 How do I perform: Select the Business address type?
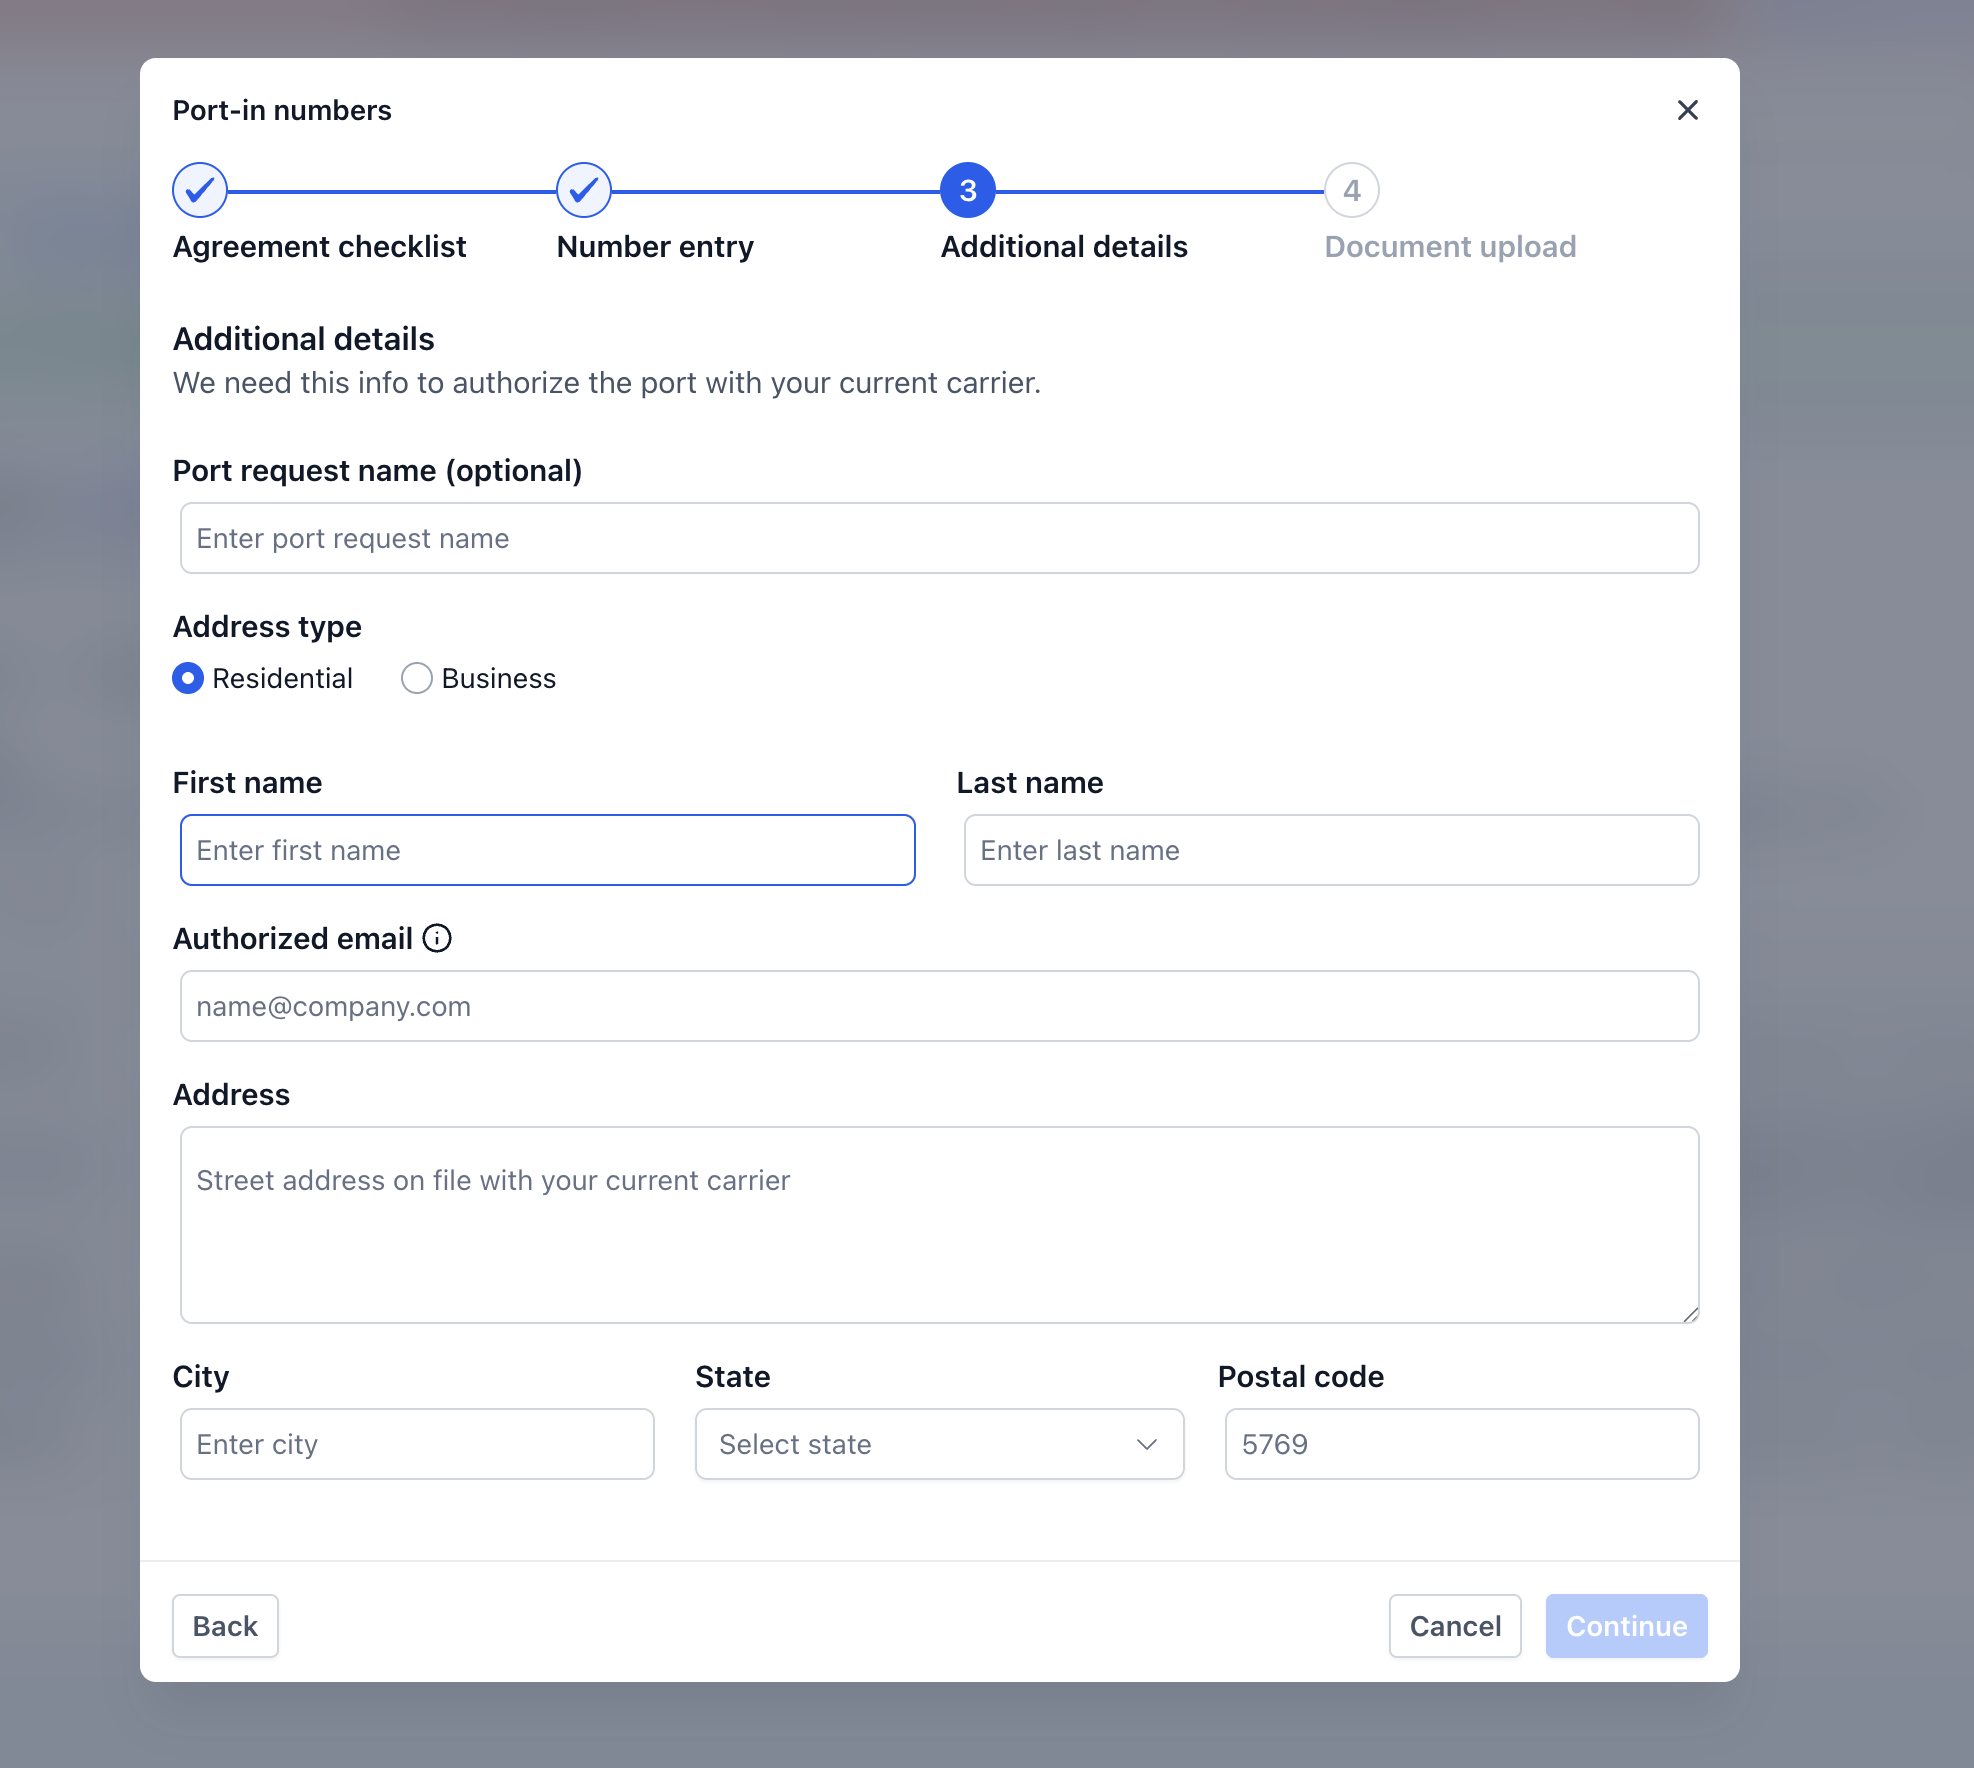point(417,678)
